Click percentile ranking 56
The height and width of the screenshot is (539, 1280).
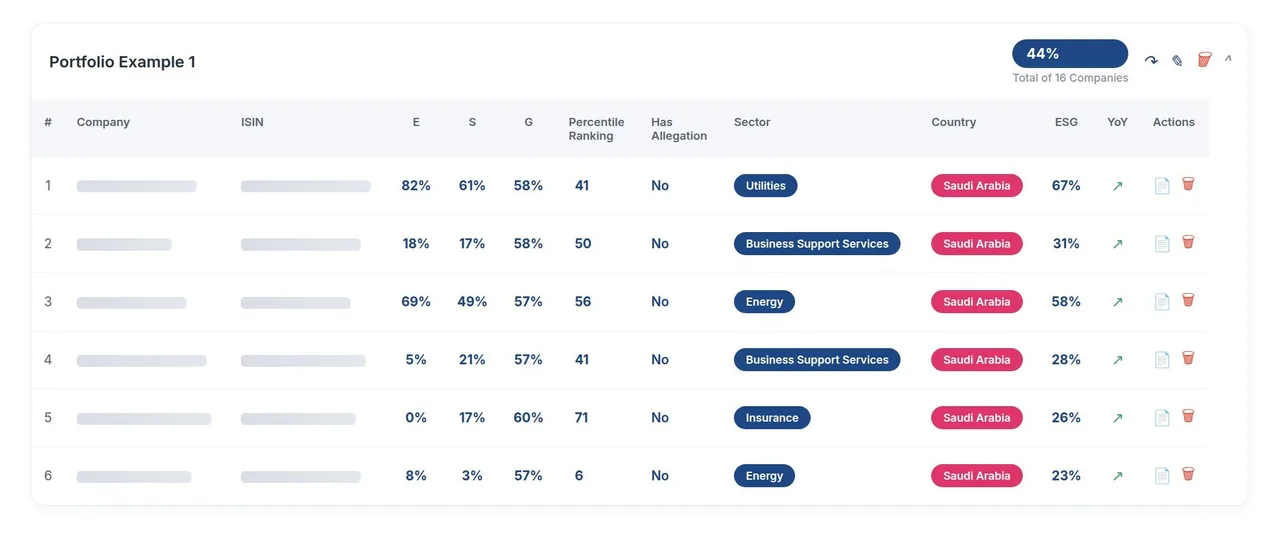[x=583, y=301]
